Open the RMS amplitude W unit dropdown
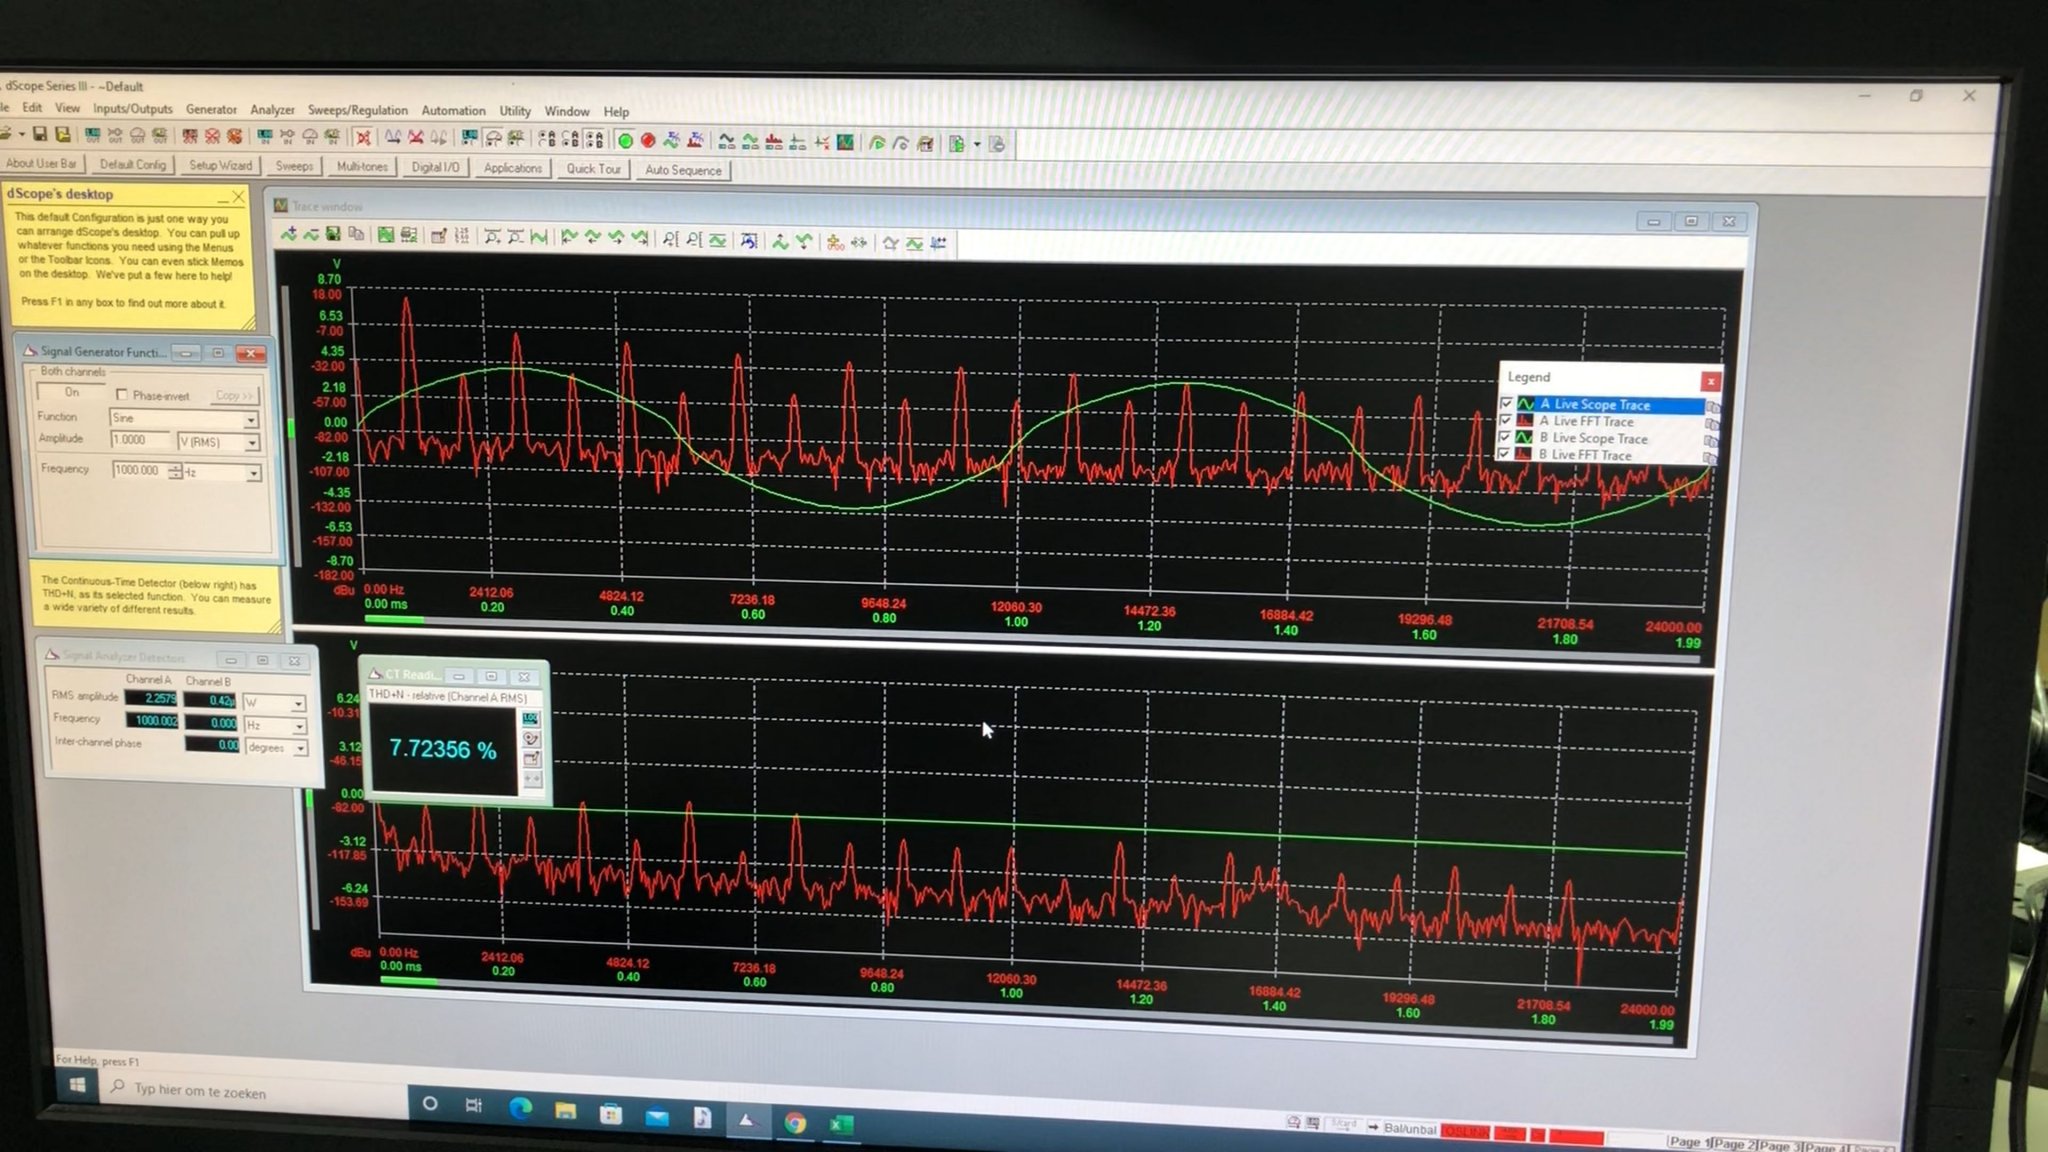This screenshot has width=2048, height=1152. 298,704
